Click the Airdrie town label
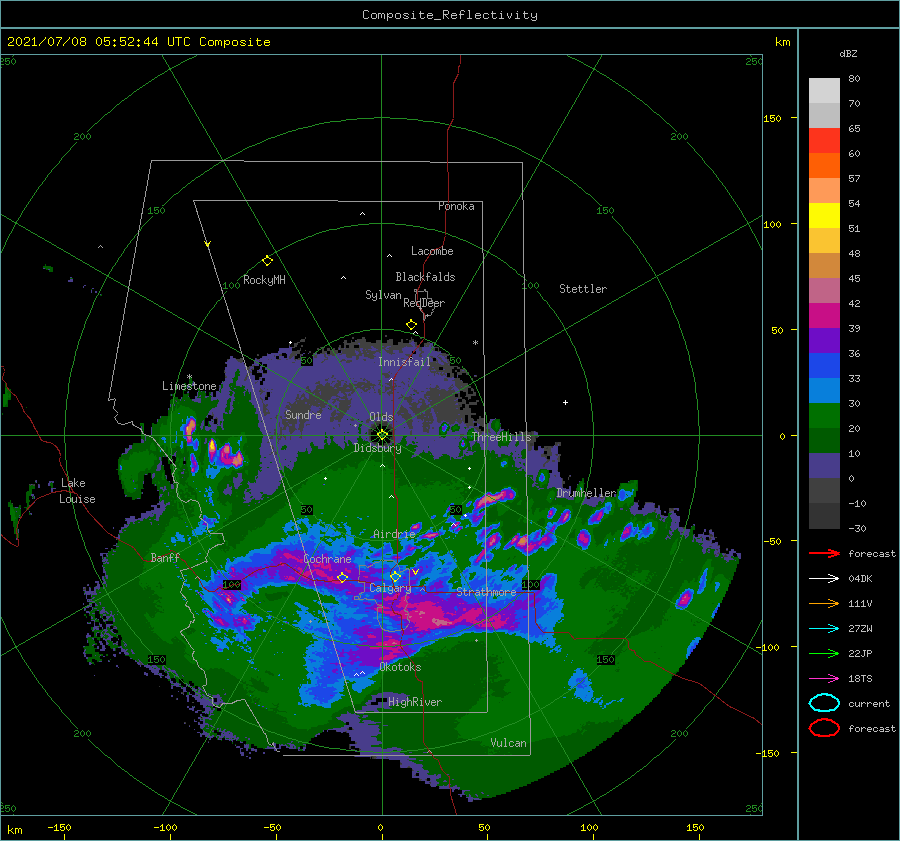Screen dimensions: 900x841 [x=394, y=534]
